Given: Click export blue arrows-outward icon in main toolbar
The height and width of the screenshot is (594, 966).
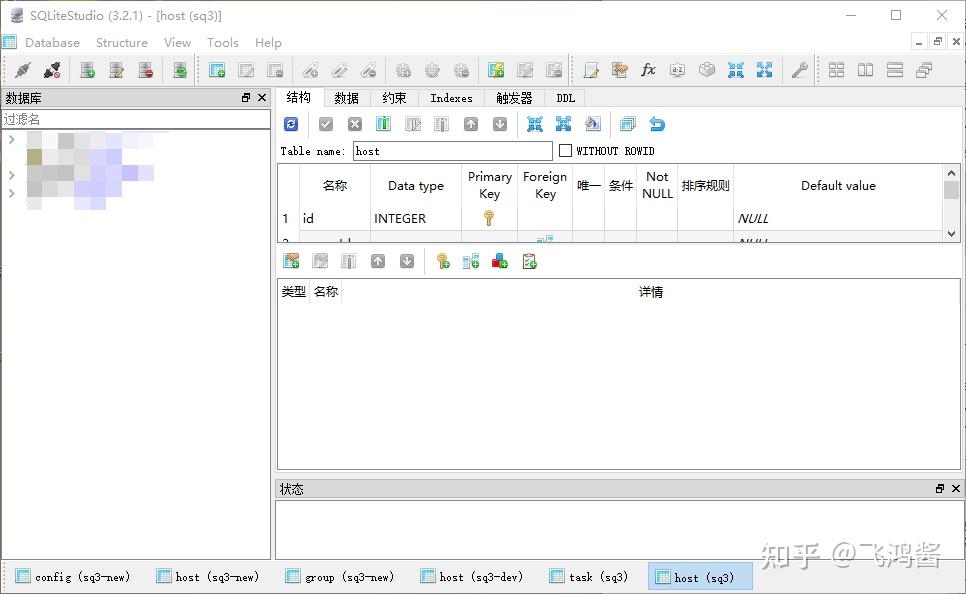Looking at the screenshot, I should (x=765, y=70).
